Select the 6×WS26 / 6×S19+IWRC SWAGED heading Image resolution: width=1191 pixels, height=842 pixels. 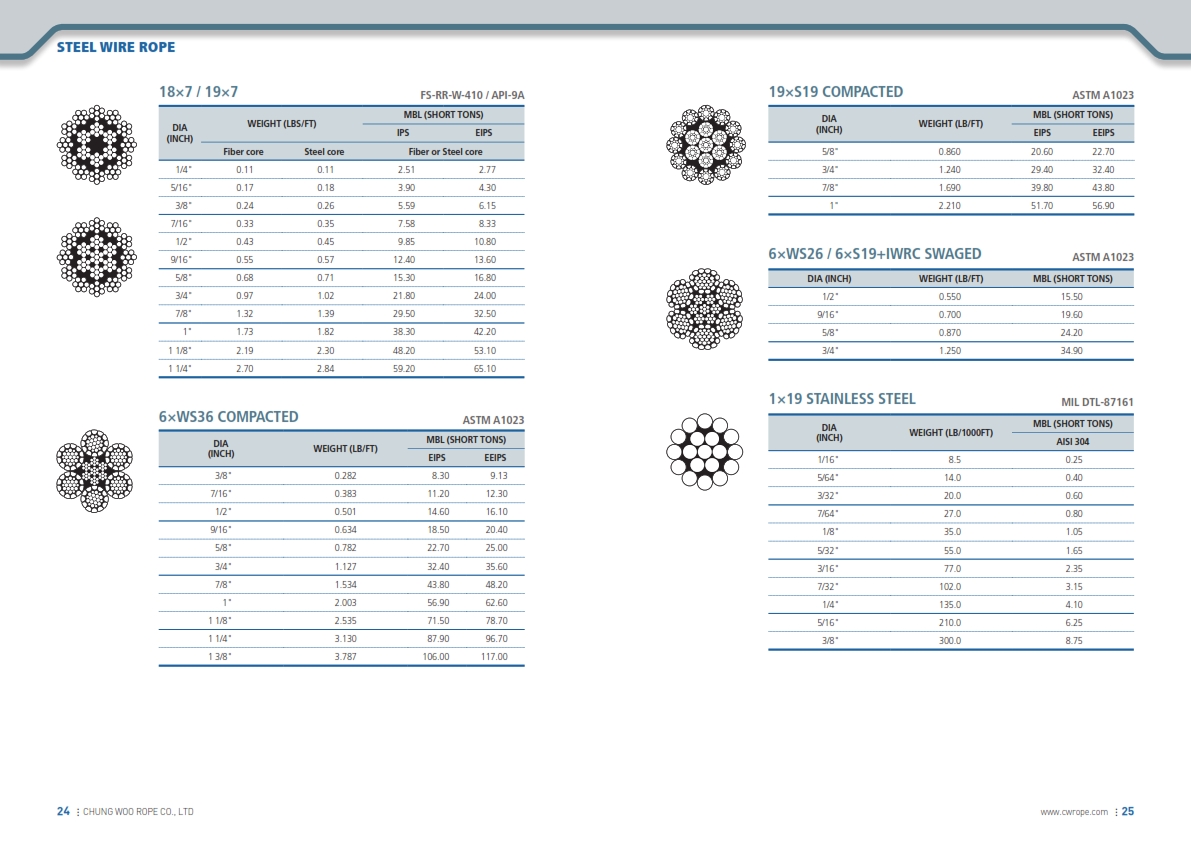pyautogui.click(x=874, y=254)
